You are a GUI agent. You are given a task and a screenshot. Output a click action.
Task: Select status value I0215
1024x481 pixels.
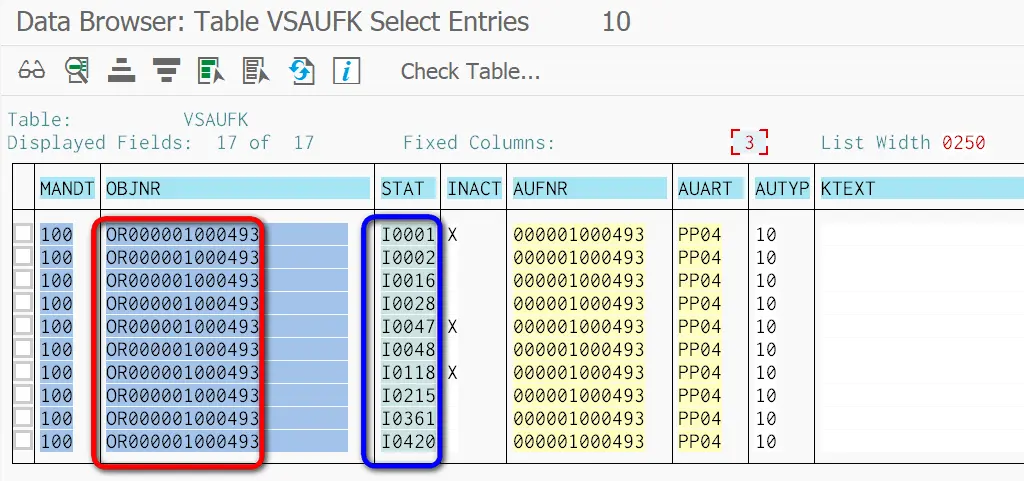tap(408, 395)
